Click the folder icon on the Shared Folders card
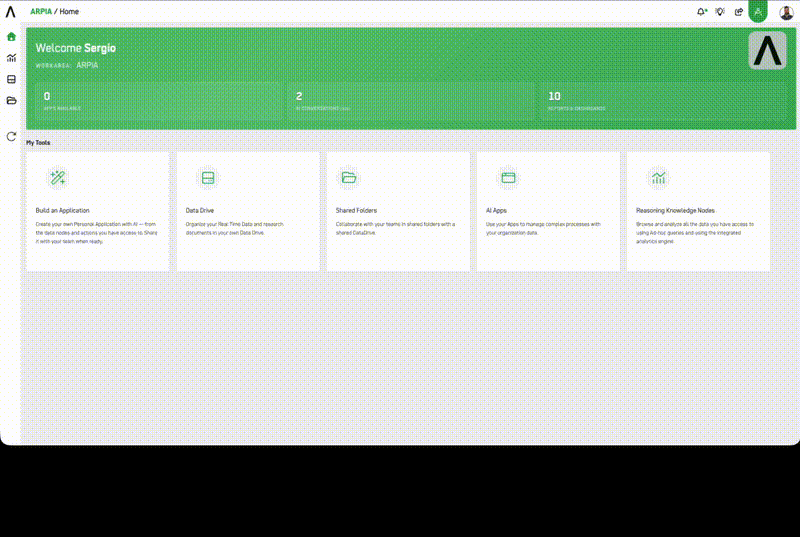 pos(349,178)
